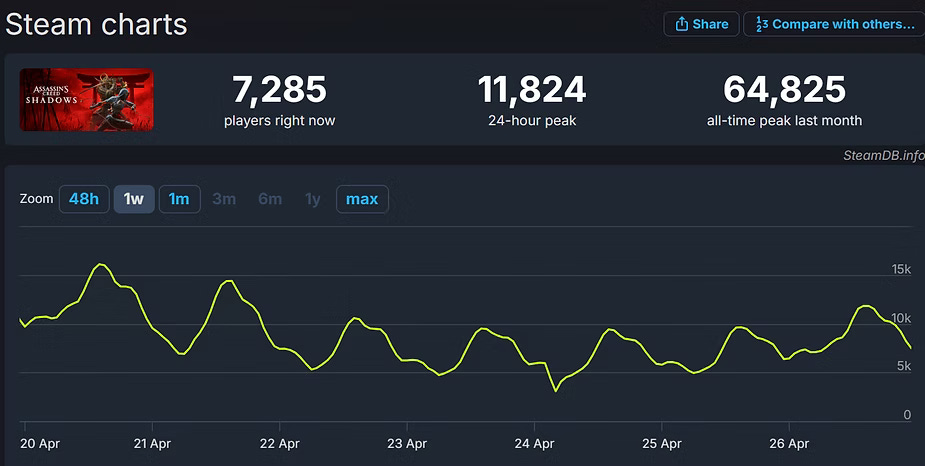Screen dimensions: 925x466
Task: Click the 5k y-axis label
Action: pos(904,366)
